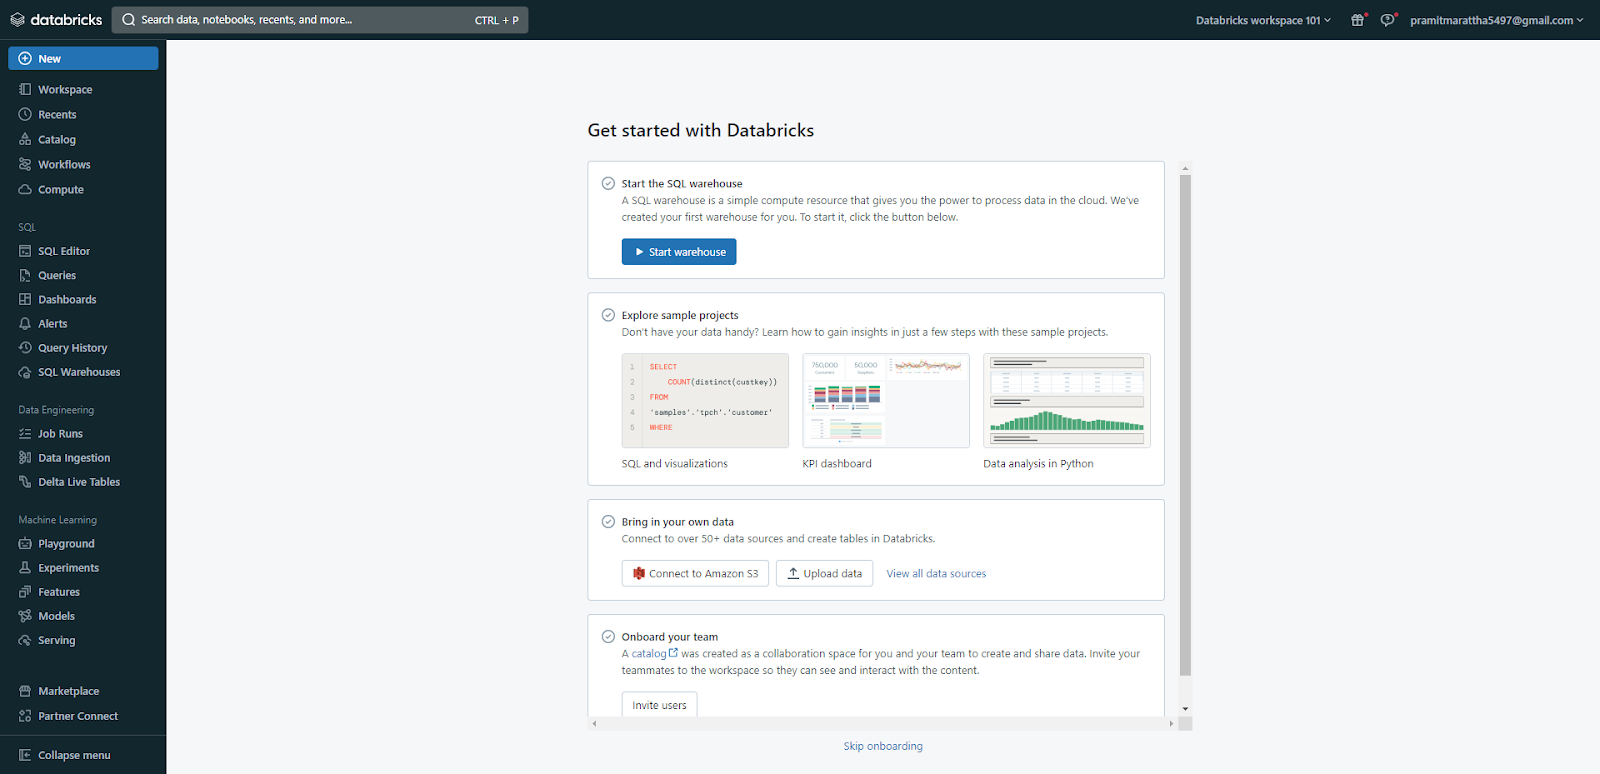The height and width of the screenshot is (774, 1600).
Task: Open the help chat bubble icon
Action: pos(1388,20)
